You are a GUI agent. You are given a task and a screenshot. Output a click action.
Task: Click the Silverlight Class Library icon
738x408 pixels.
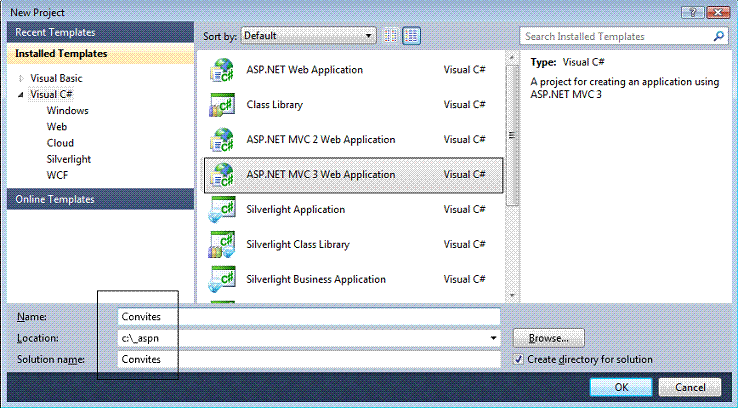tap(222, 244)
